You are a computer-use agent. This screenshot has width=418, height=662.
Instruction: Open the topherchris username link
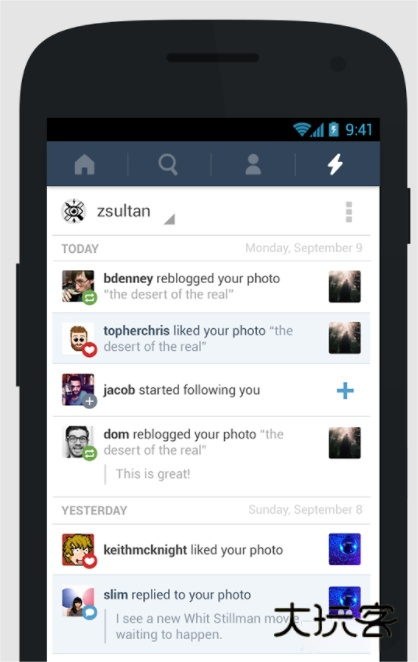coord(136,331)
